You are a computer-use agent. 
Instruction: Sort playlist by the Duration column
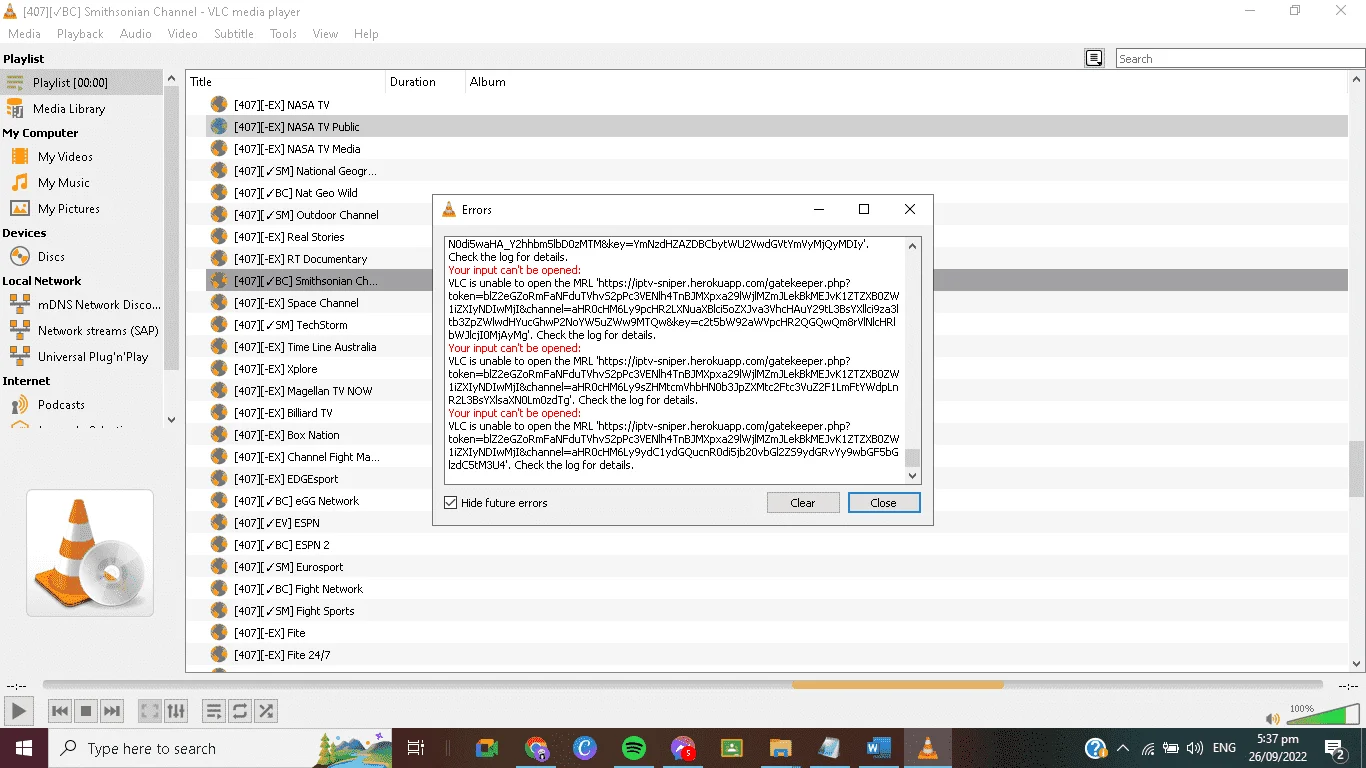pos(425,82)
